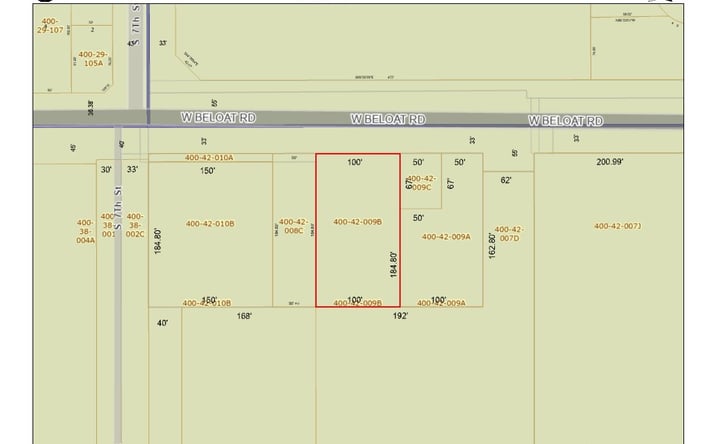Viewport: 716px width, 444px height.
Task: Click the 162.80' dimension label
Action: coord(492,246)
